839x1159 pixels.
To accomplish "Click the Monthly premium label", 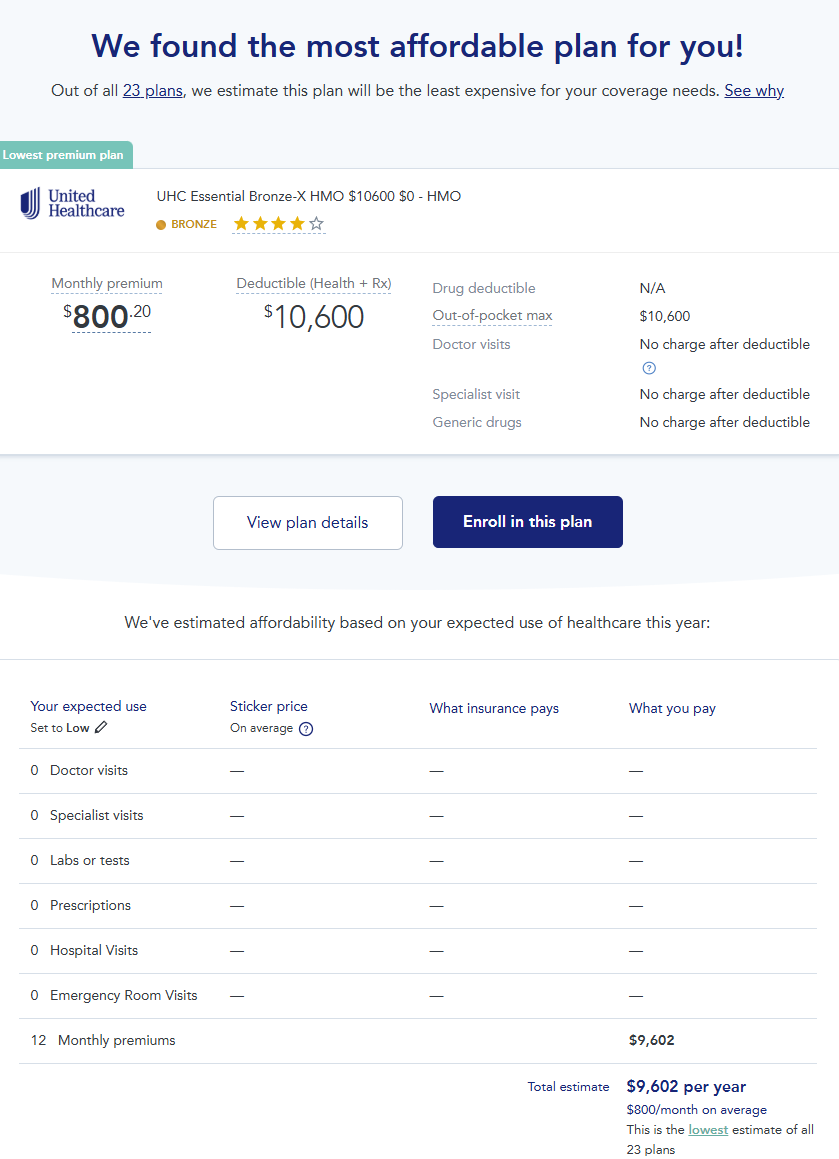I will click(107, 283).
